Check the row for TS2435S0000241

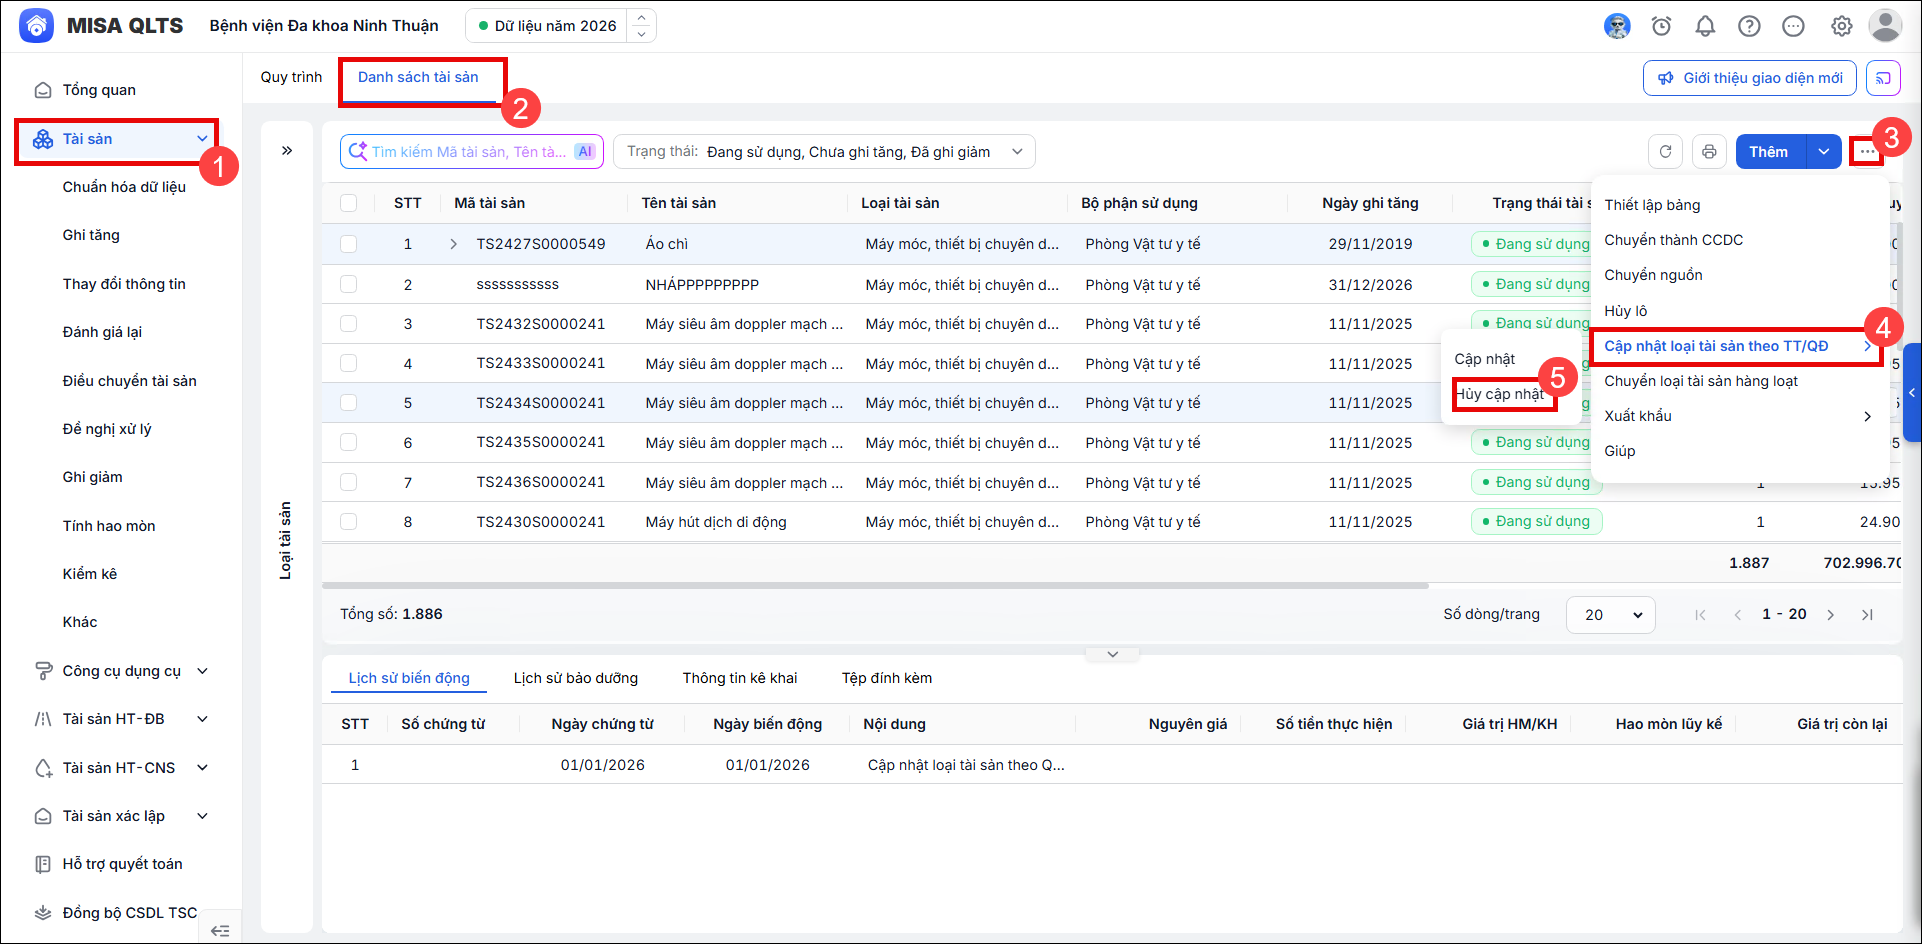pyautogui.click(x=348, y=442)
